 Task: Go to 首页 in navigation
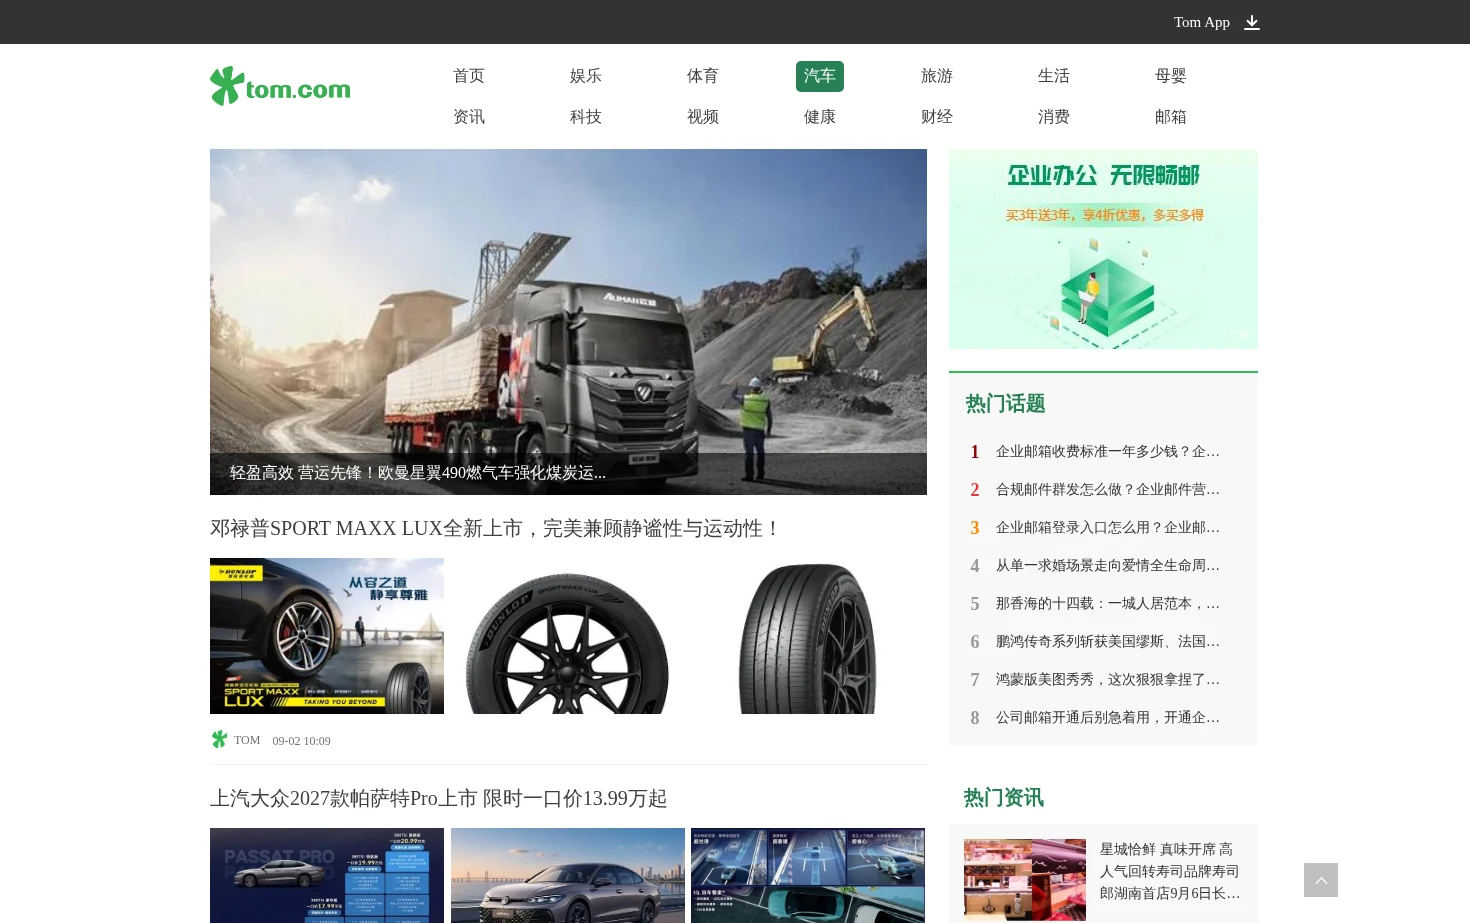coord(469,76)
